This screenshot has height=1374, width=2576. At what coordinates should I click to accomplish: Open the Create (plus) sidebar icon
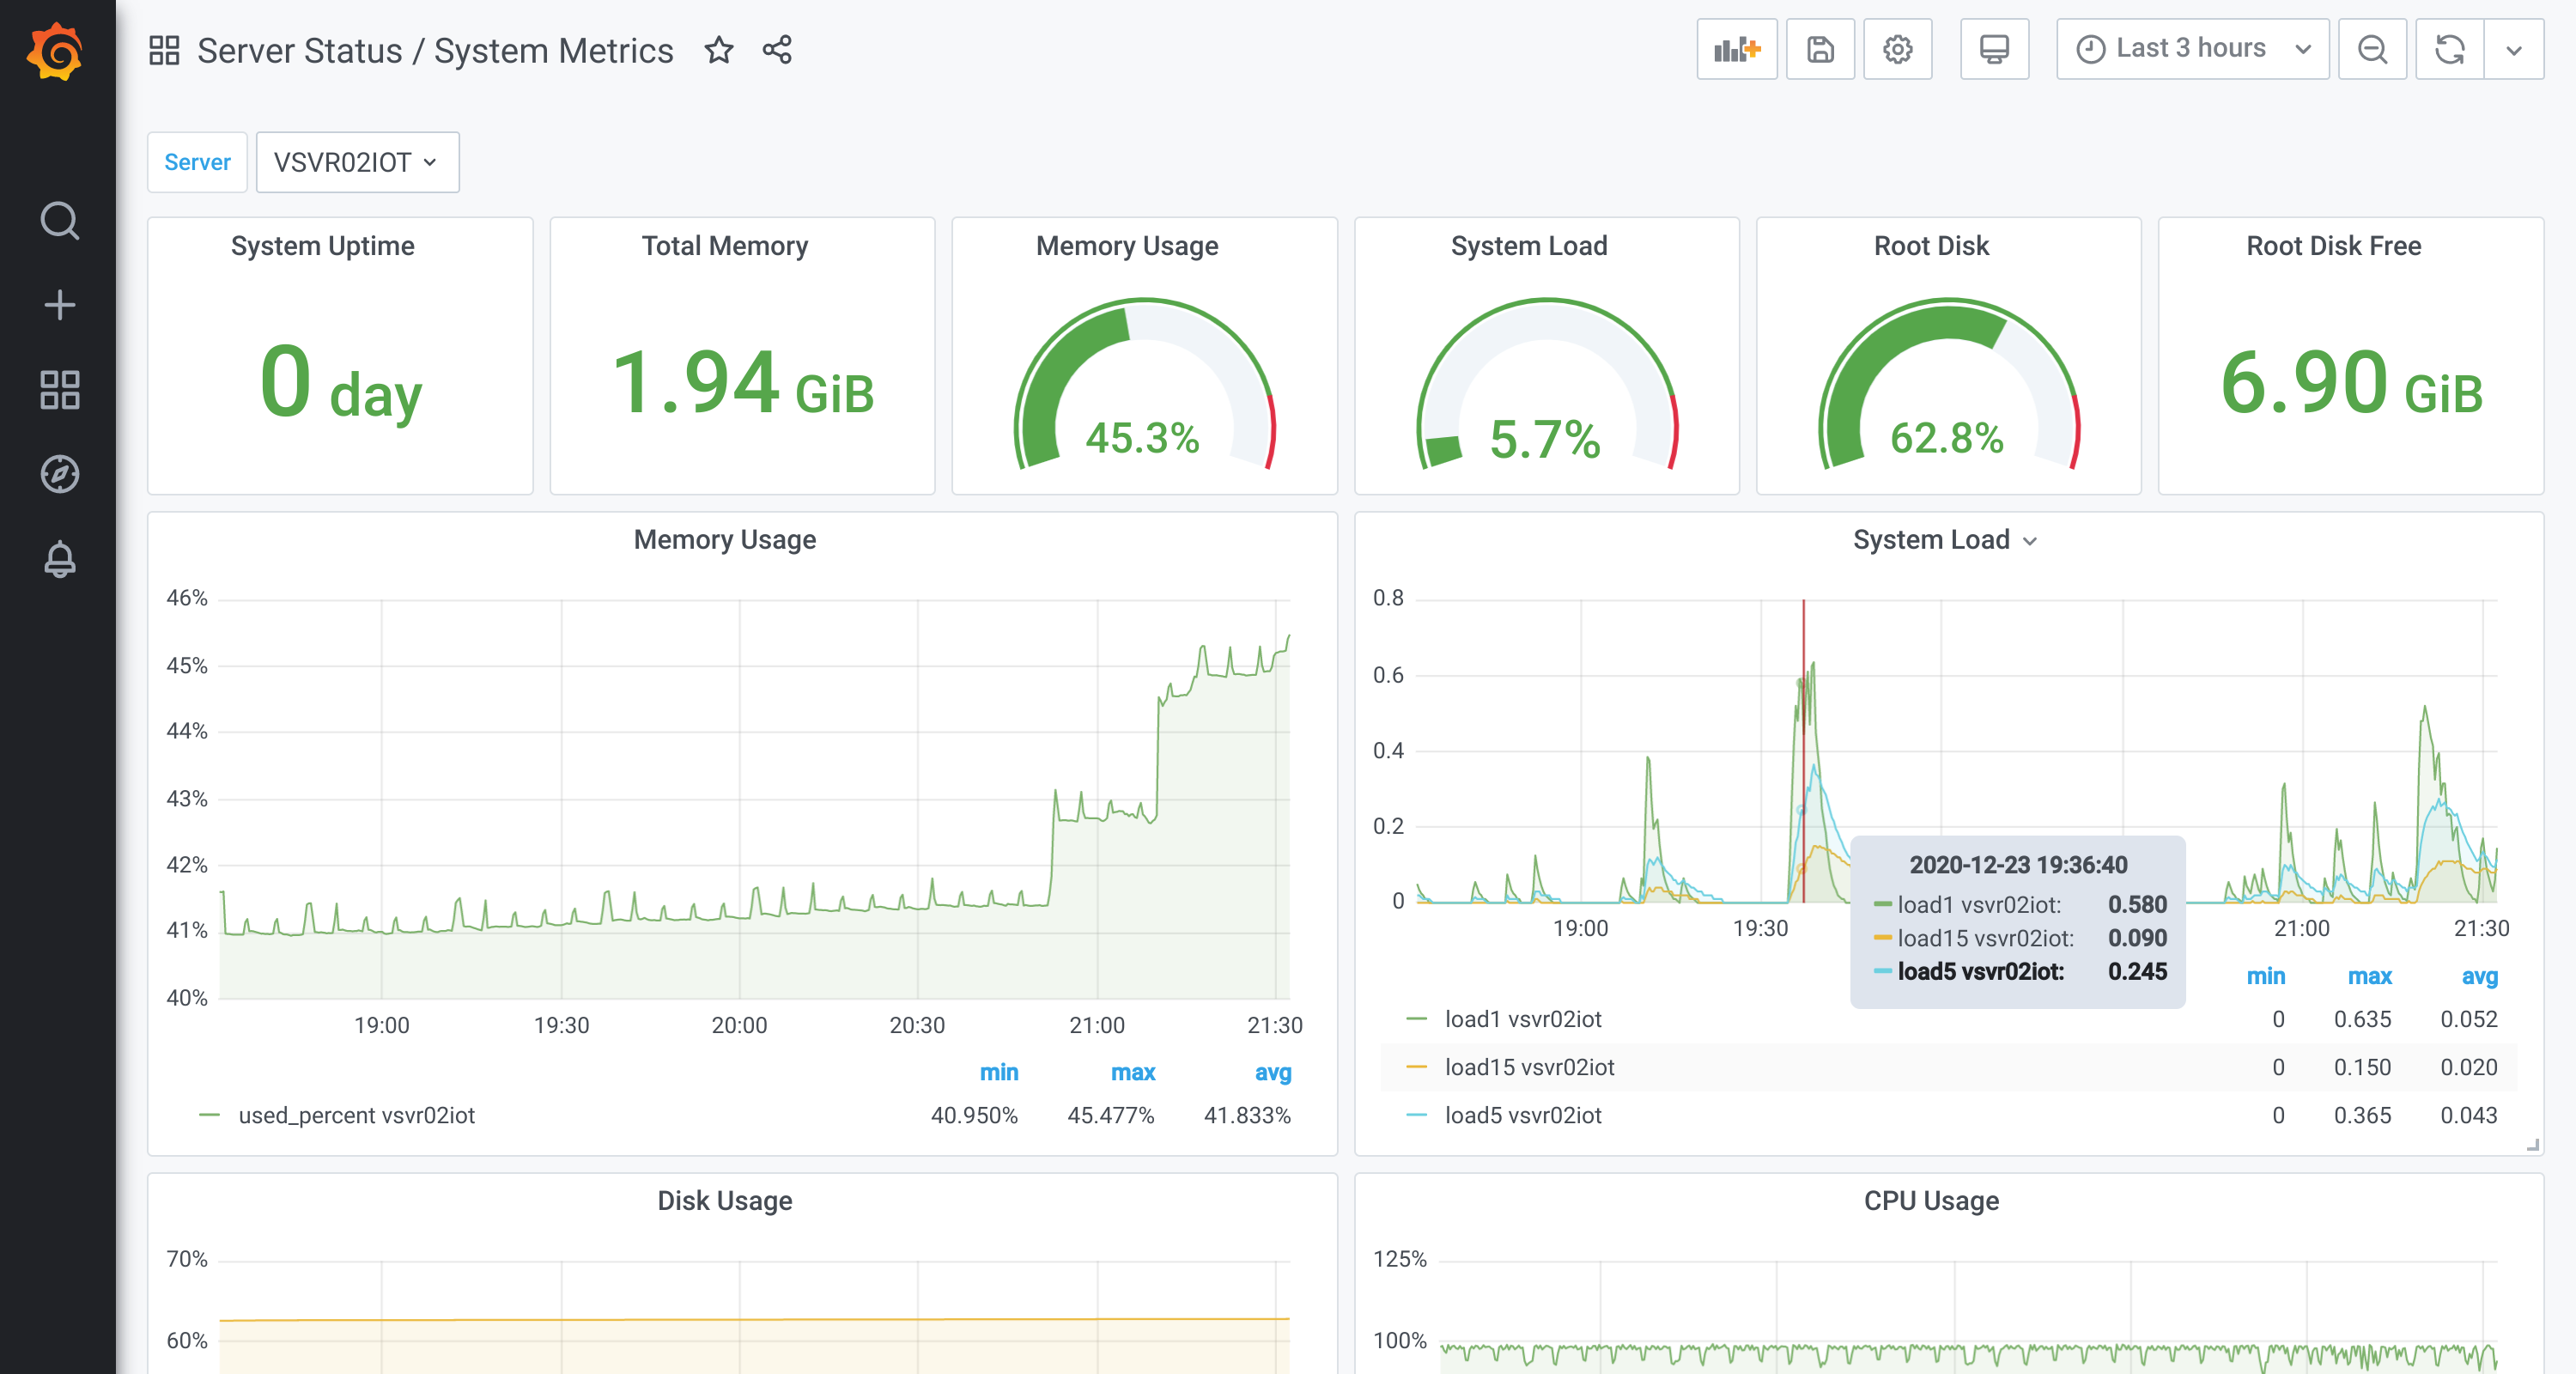coord(60,304)
